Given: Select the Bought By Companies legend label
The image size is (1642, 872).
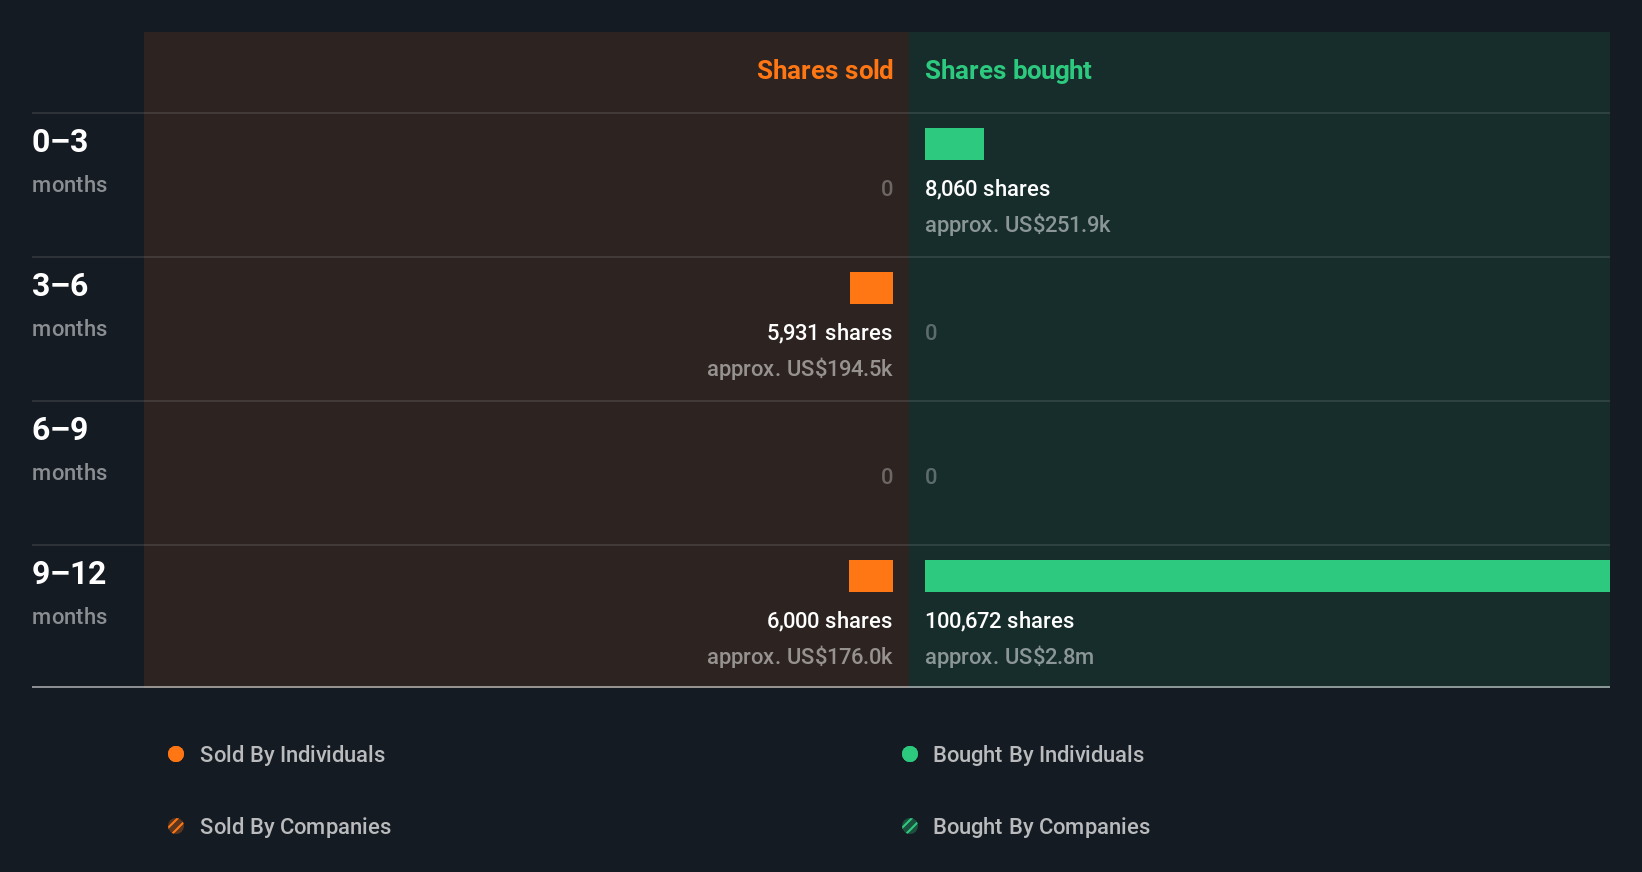Looking at the screenshot, I should tap(1041, 827).
